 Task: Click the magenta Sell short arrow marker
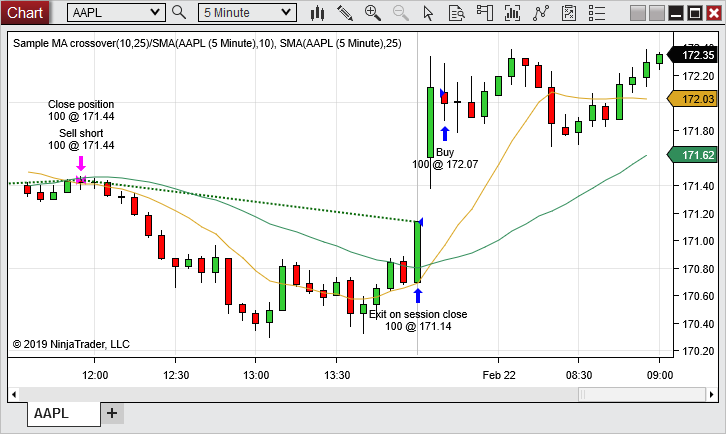(x=81, y=164)
